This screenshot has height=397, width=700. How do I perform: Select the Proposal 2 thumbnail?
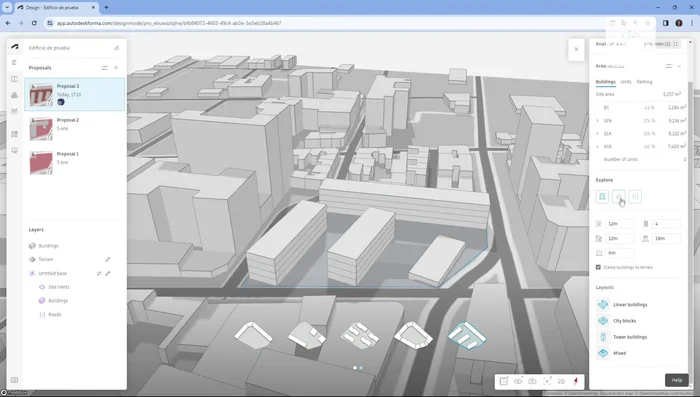[x=41, y=129]
